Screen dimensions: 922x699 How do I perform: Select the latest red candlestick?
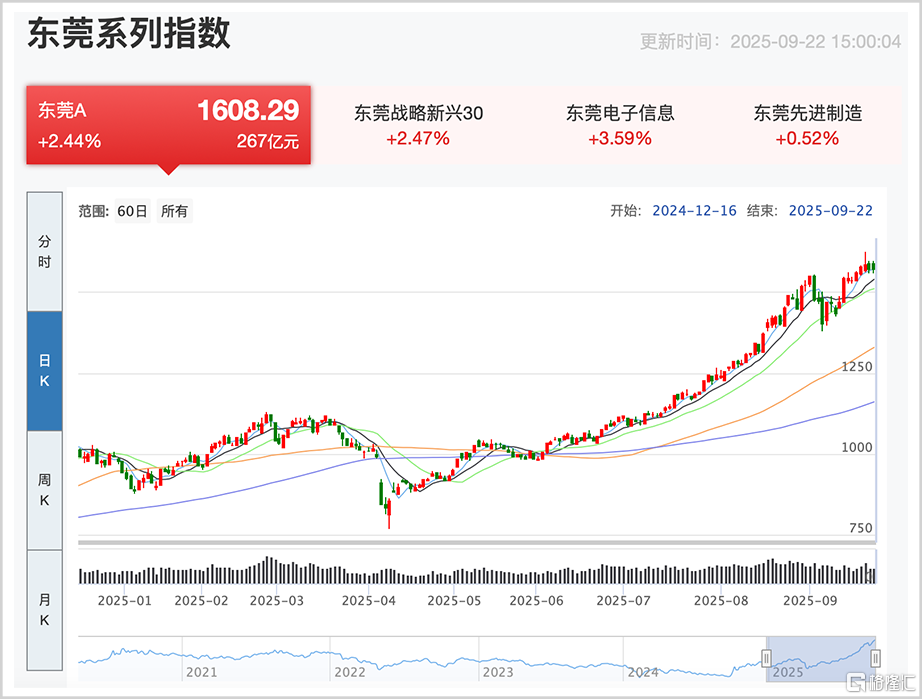click(x=866, y=268)
